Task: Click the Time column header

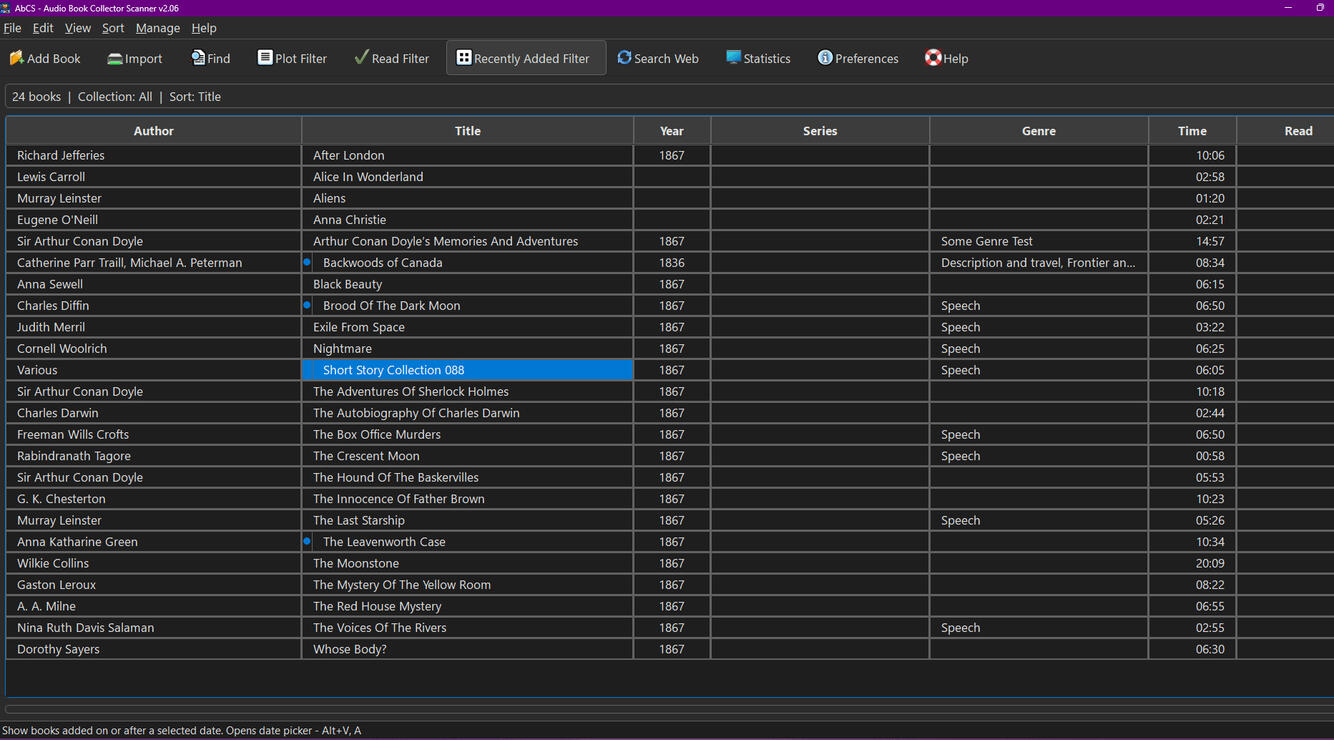Action: [1192, 131]
